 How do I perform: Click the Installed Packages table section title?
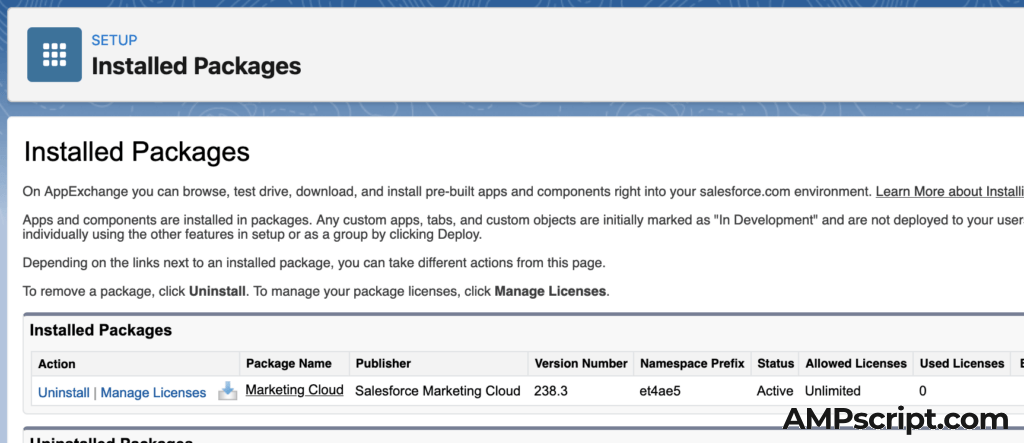pos(101,331)
